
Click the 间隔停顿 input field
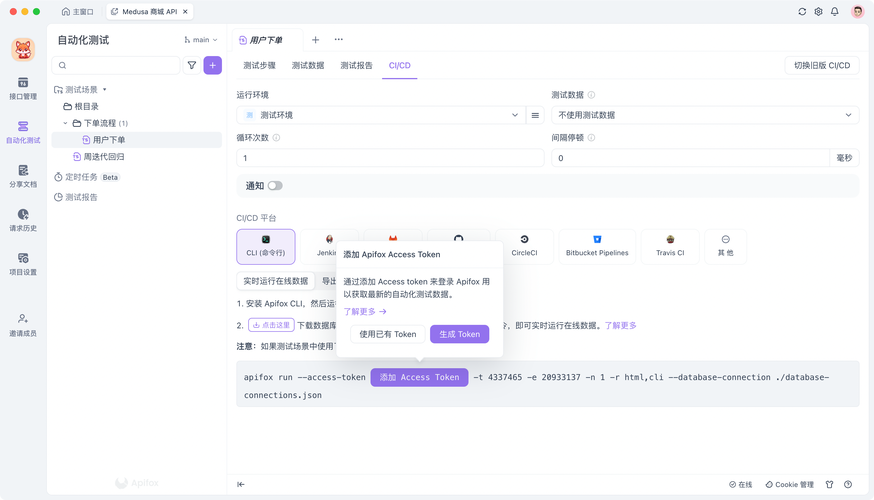coord(690,158)
